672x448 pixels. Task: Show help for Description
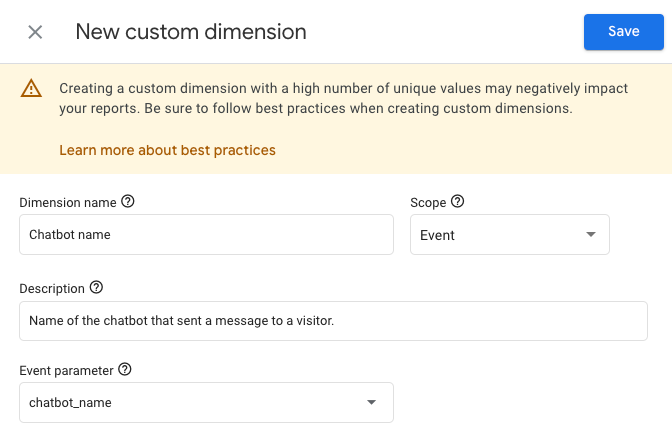[96, 287]
